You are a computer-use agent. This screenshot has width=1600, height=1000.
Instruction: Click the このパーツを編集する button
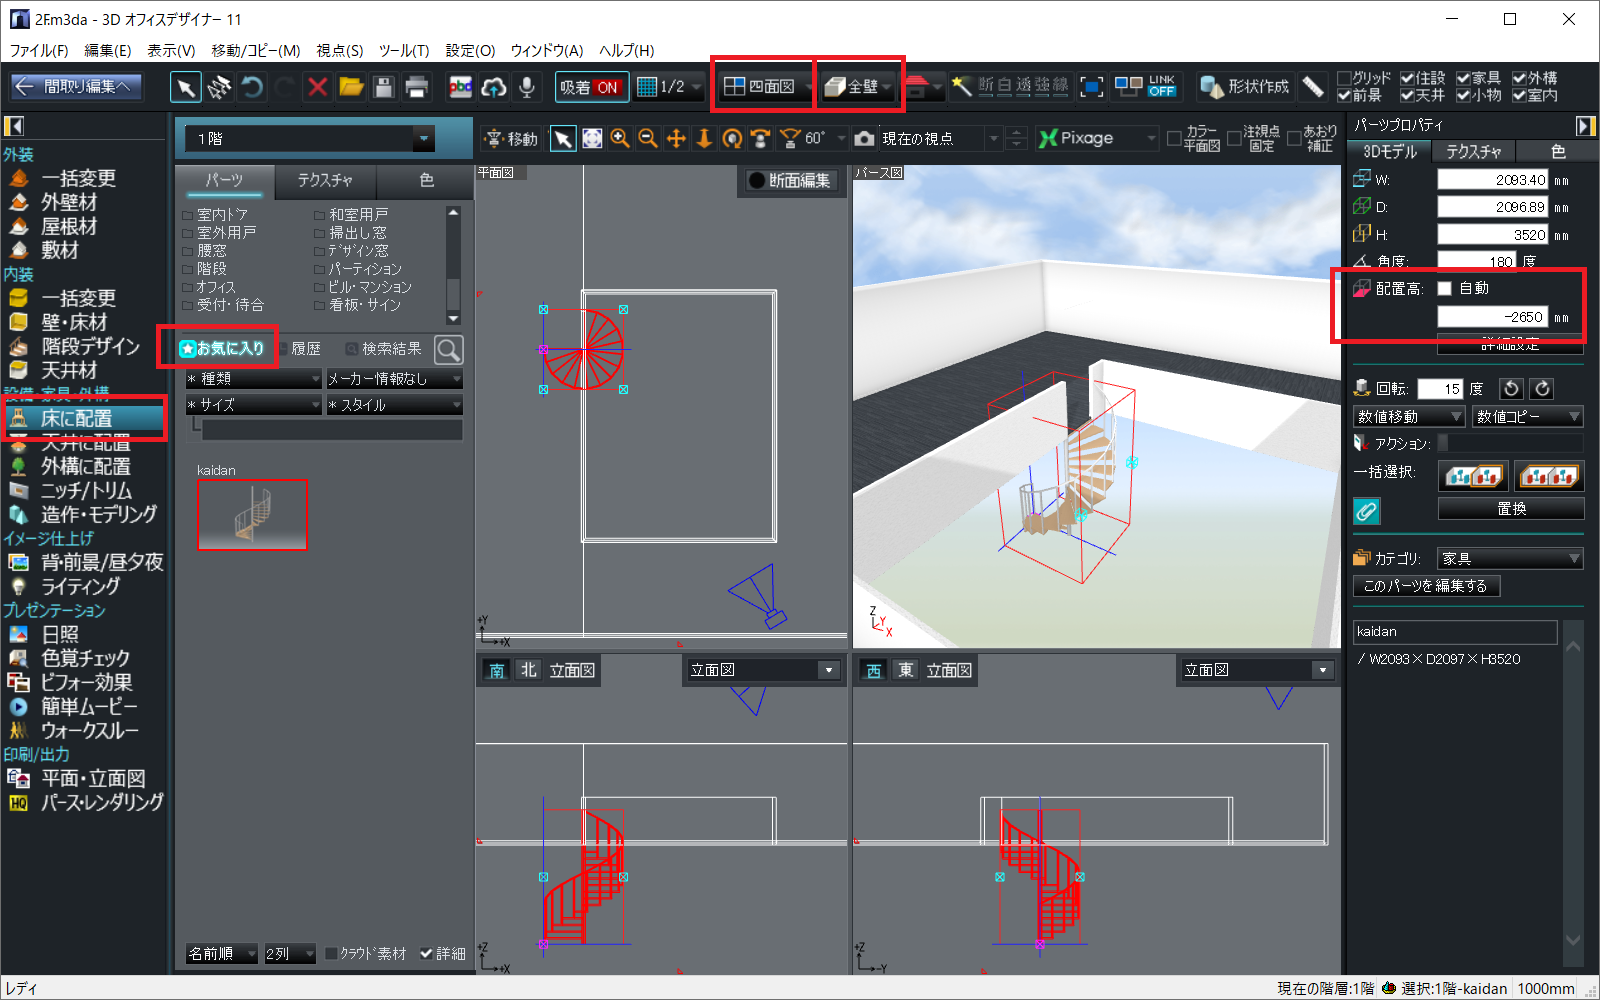click(1425, 586)
